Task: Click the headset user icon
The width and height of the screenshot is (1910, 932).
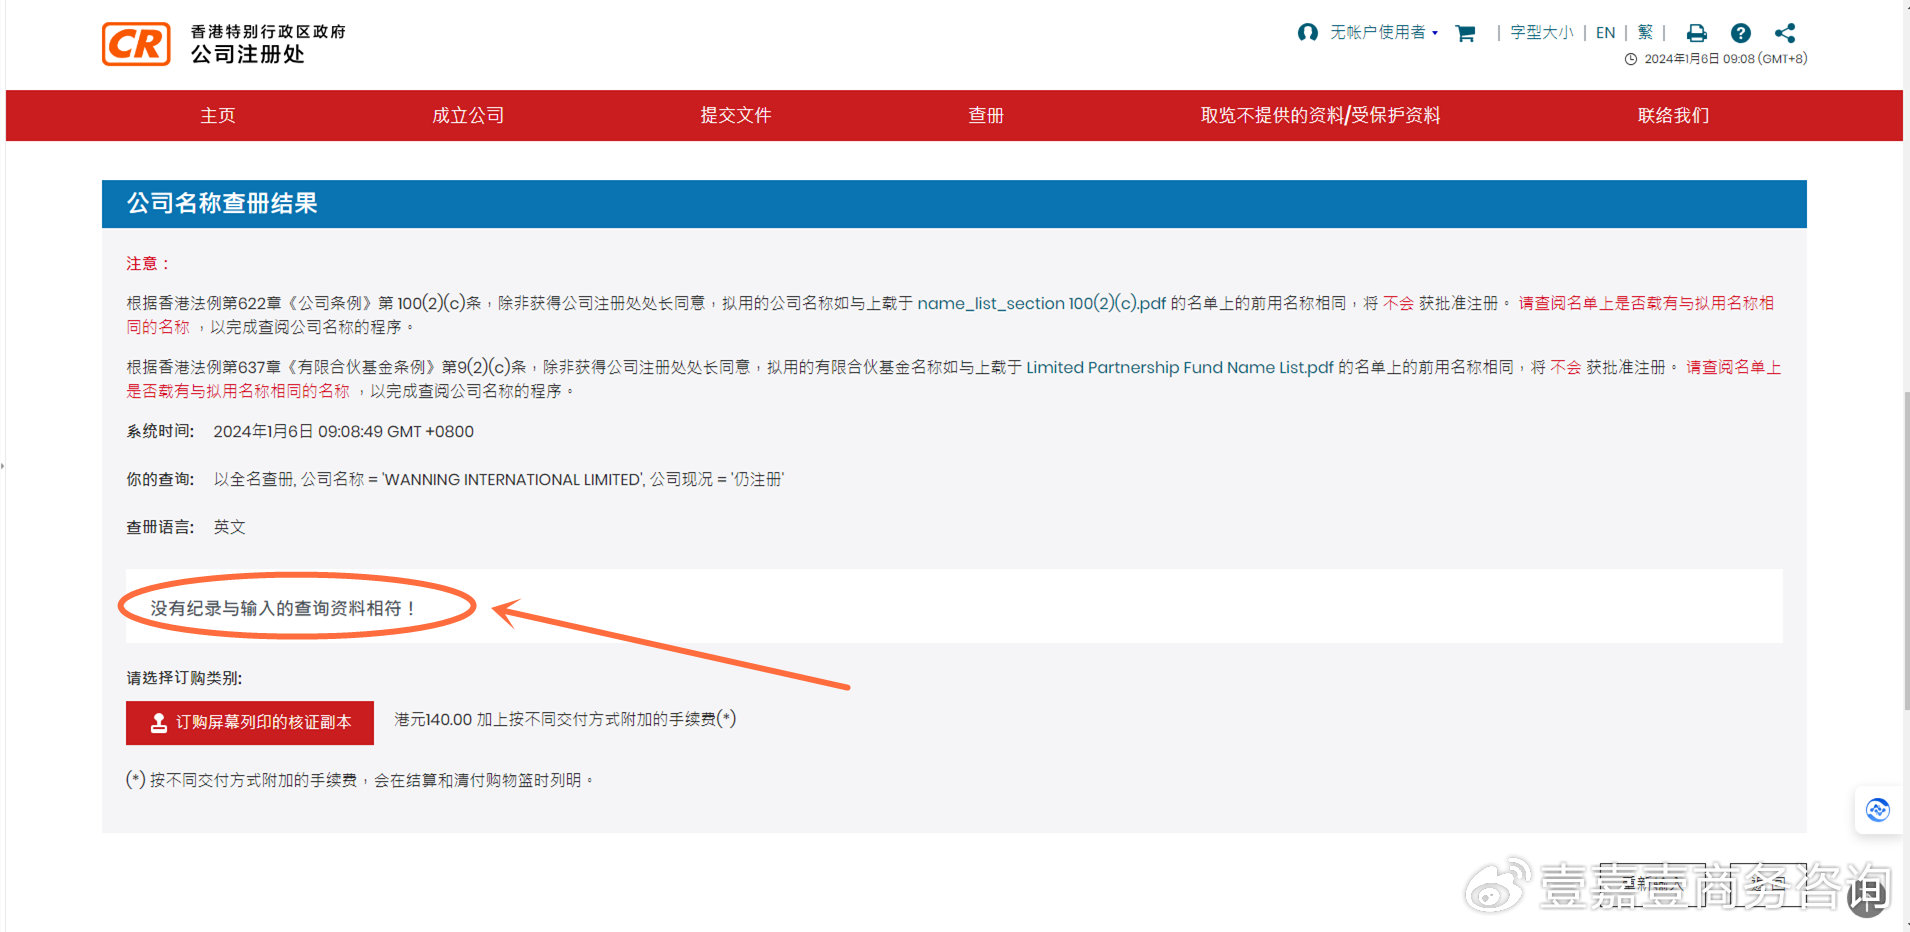Action: point(1307,33)
